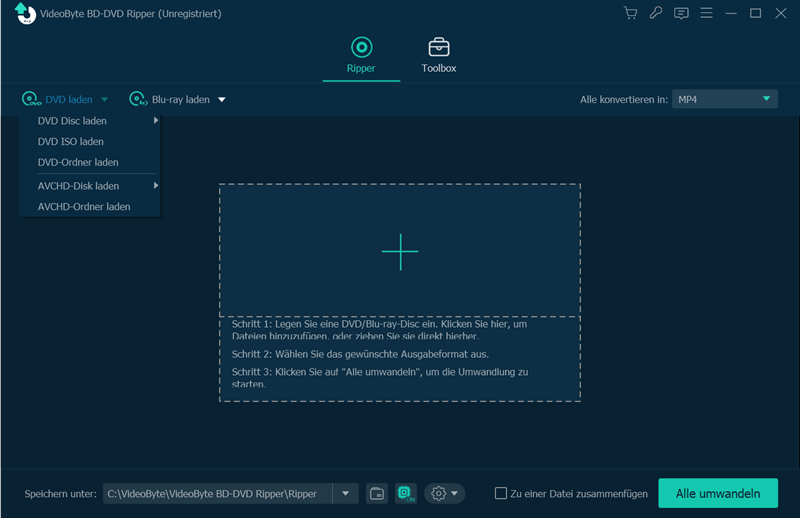Select 'DVD ISO laden' menu entry
Image resolution: width=800 pixels, height=518 pixels.
point(71,142)
